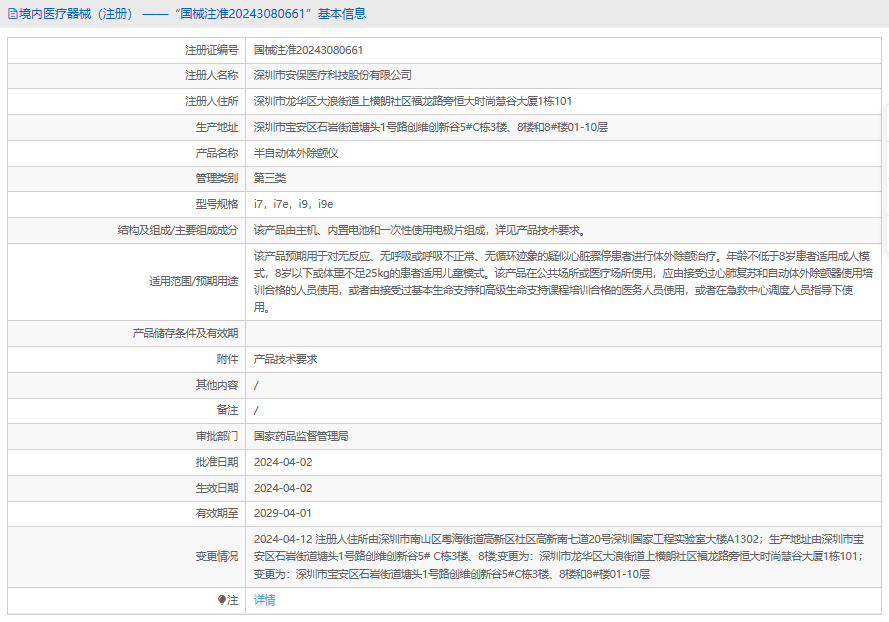The width and height of the screenshot is (889, 622).
Task: Click the 注 label in the last row
Action: [x=233, y=600]
